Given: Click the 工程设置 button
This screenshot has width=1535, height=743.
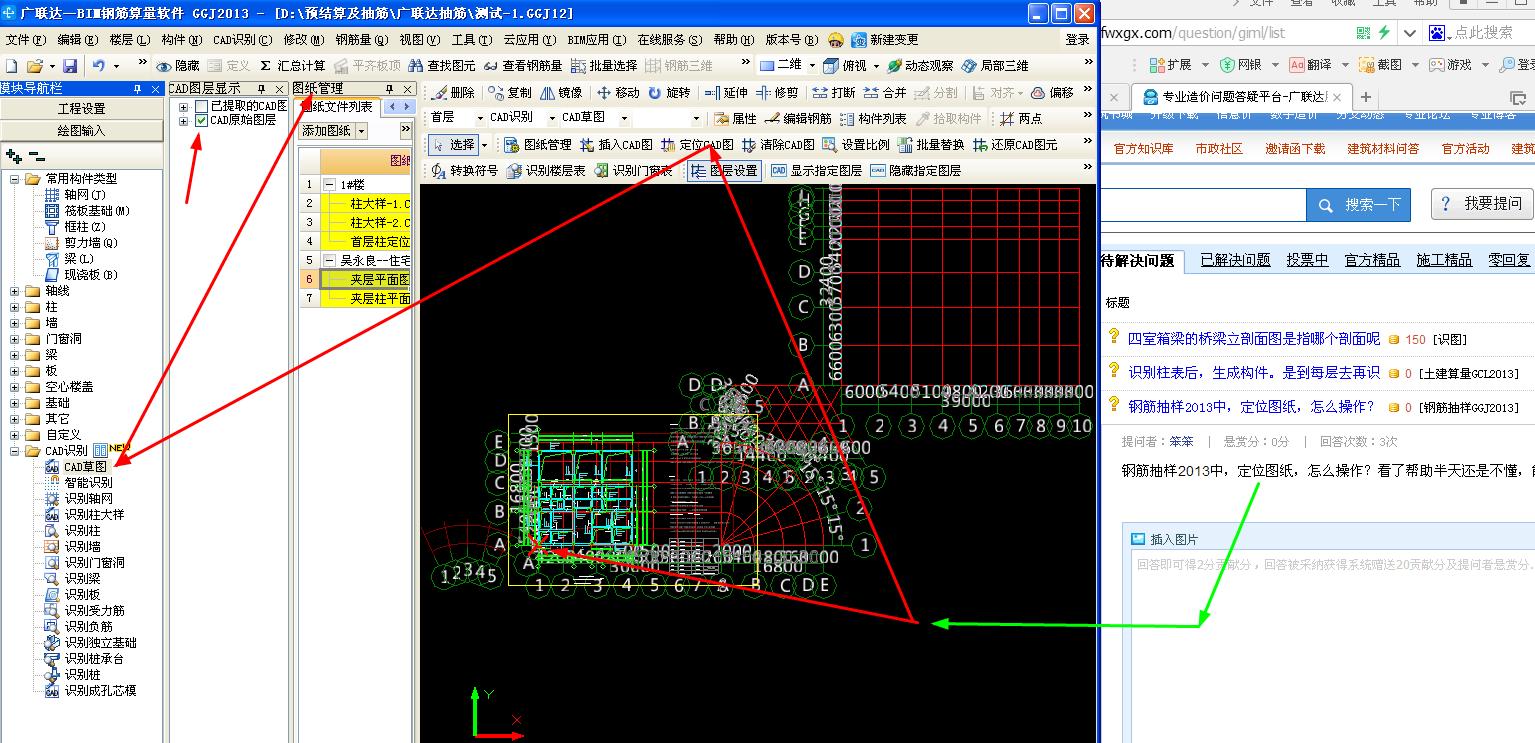Looking at the screenshot, I should tap(82, 109).
